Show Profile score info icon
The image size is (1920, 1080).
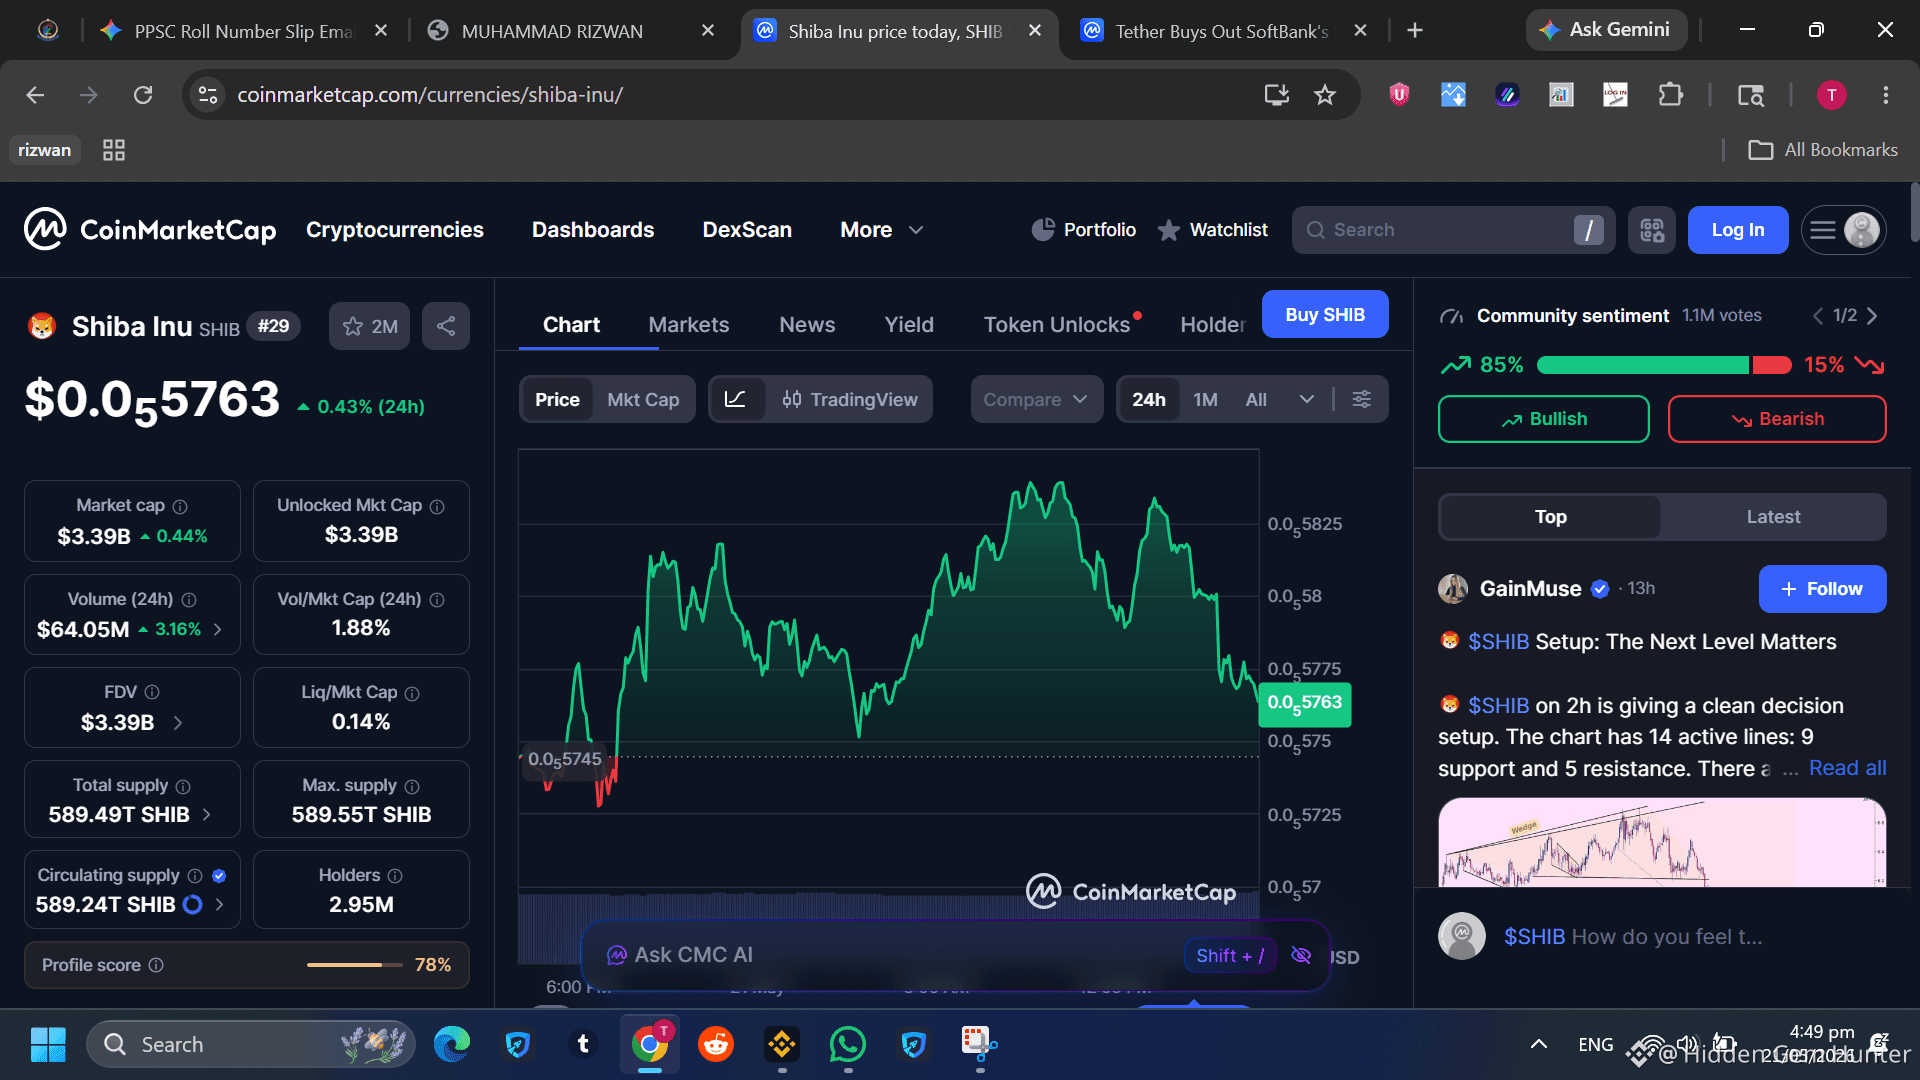click(156, 965)
